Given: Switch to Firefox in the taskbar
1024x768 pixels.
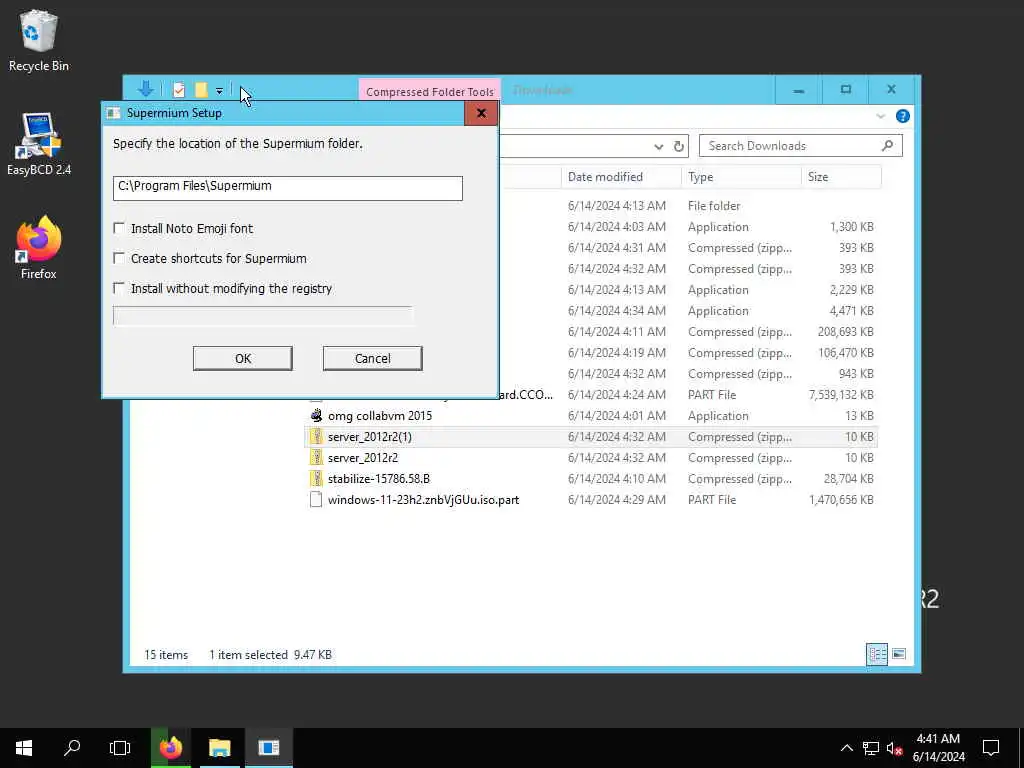Looking at the screenshot, I should pyautogui.click(x=171, y=748).
